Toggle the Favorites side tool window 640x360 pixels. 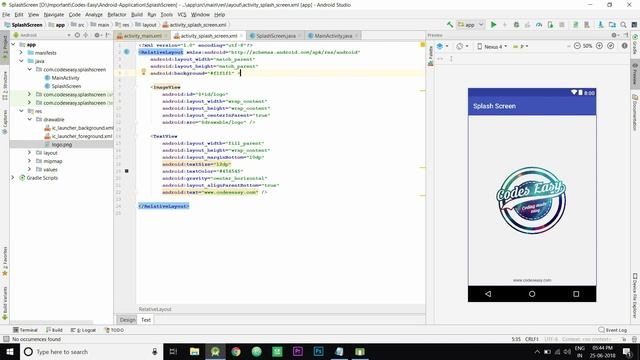click(x=4, y=261)
